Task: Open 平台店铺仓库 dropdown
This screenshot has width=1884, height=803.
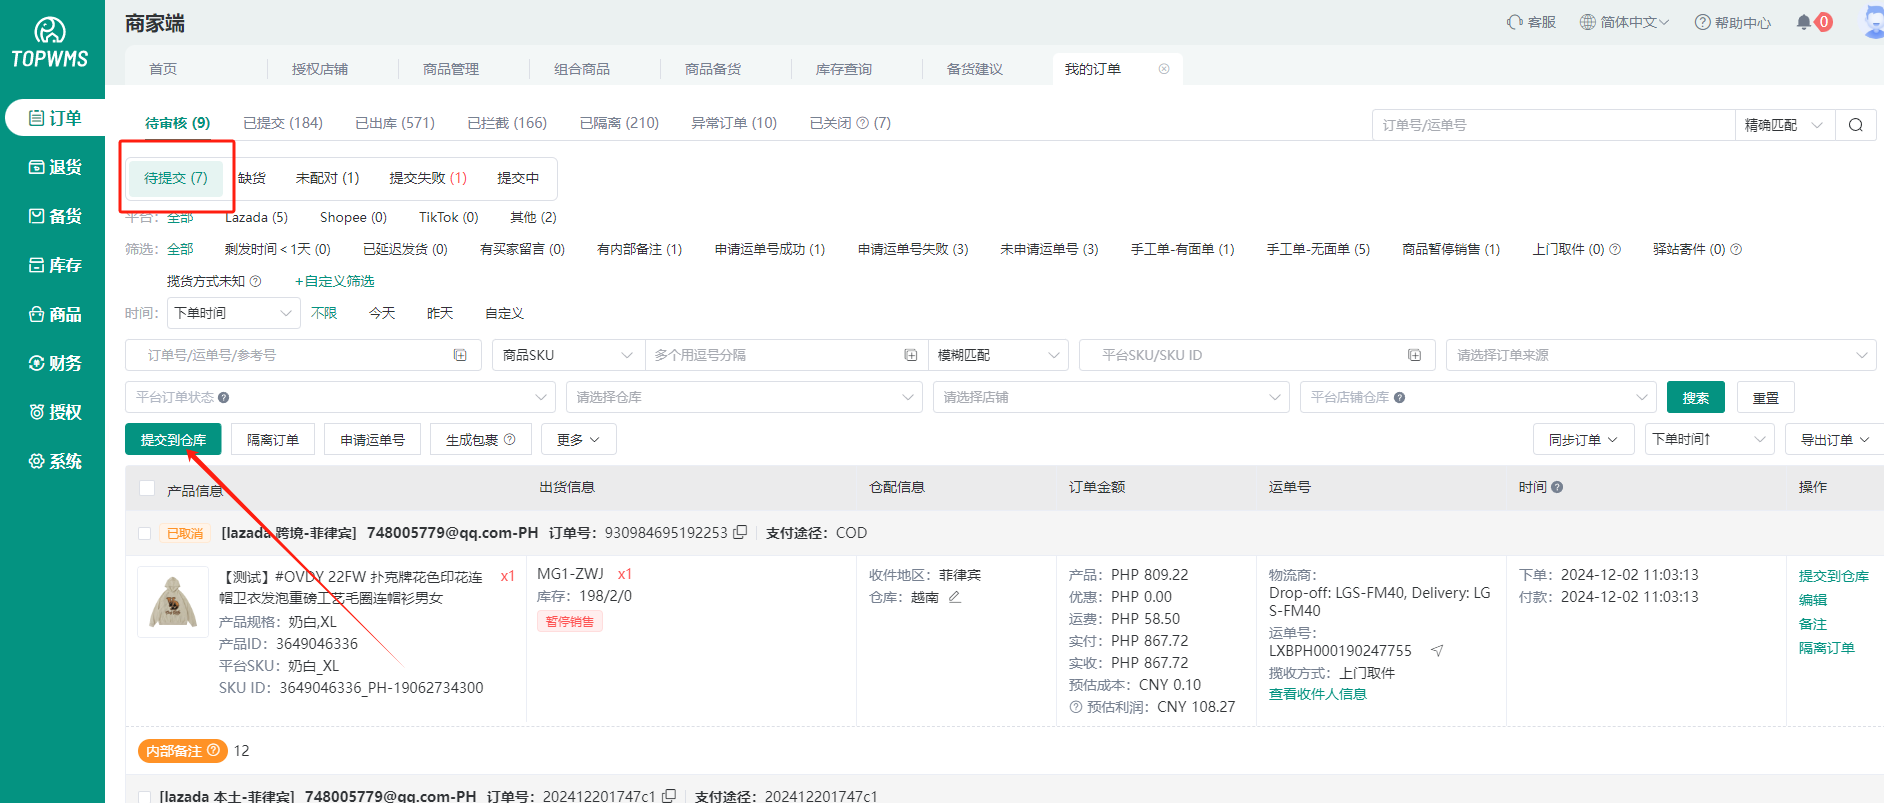Action: (x=1478, y=397)
